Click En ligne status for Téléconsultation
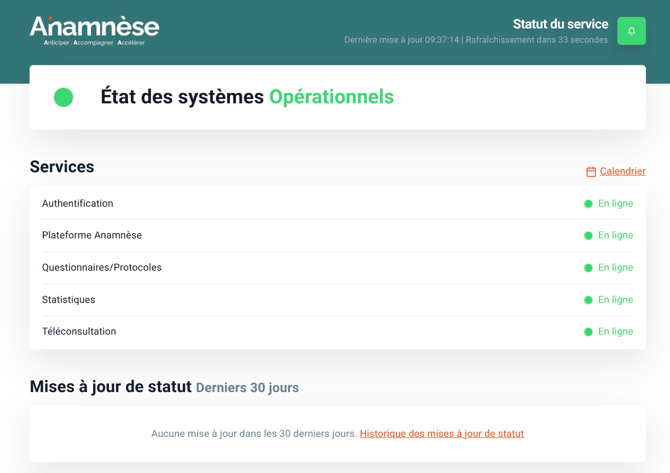The image size is (670, 473). point(608,332)
